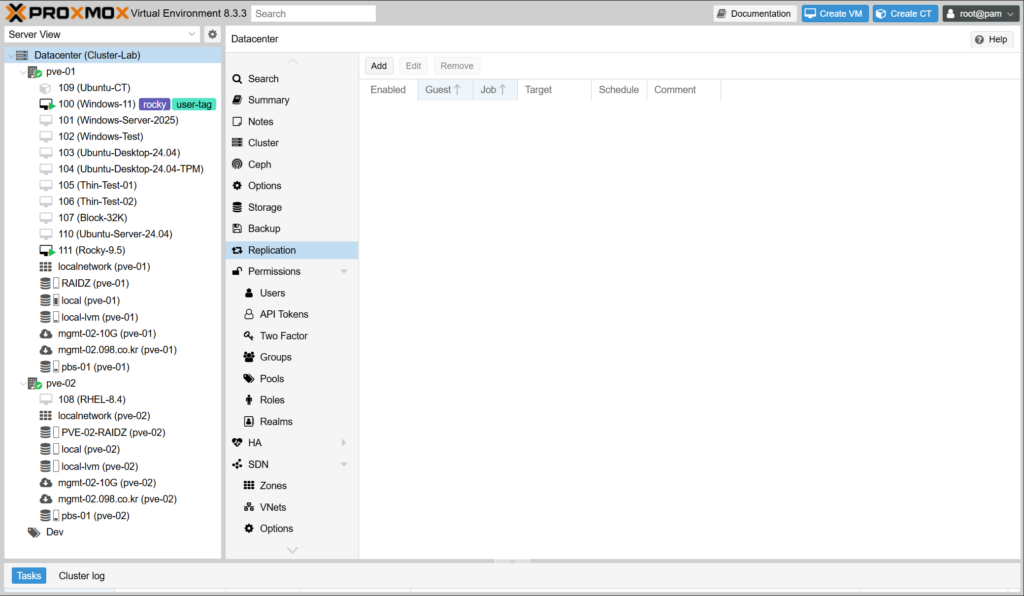Screen dimensions: 1024x596
Task: Click the API Tokens icon
Action: pos(249,314)
